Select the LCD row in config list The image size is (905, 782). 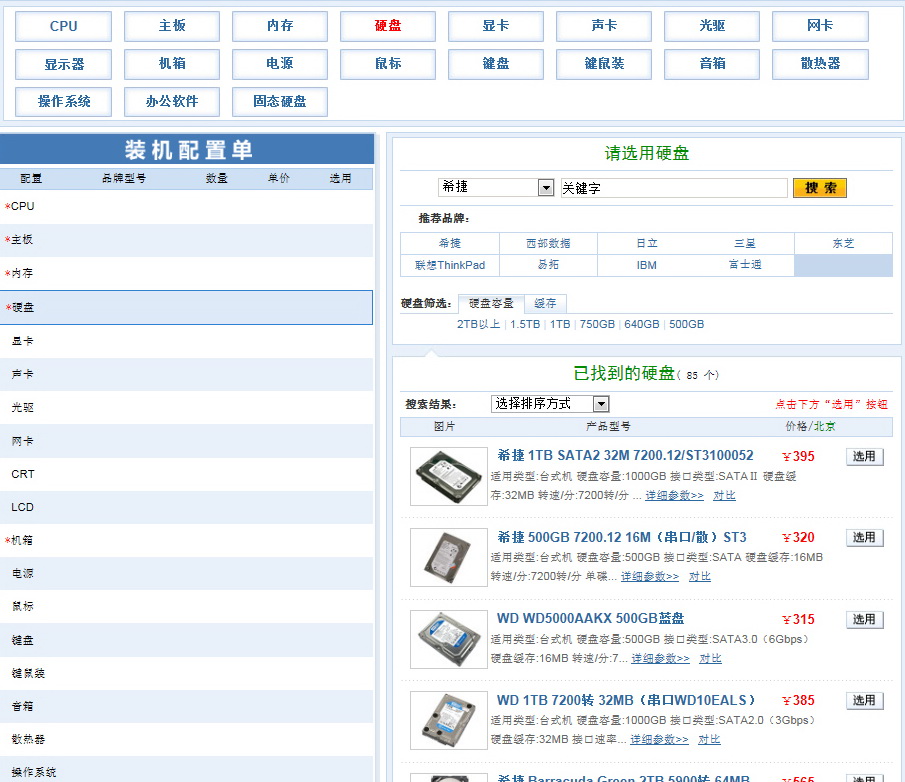coord(186,507)
